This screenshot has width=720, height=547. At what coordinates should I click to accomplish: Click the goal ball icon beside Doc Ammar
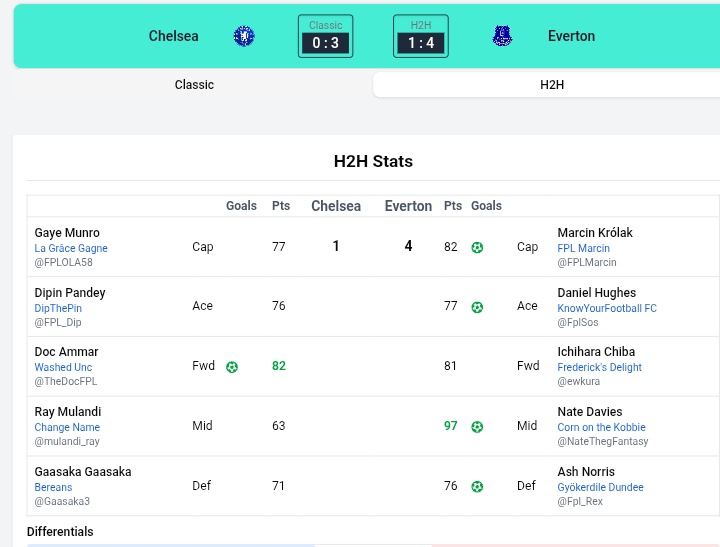(232, 367)
